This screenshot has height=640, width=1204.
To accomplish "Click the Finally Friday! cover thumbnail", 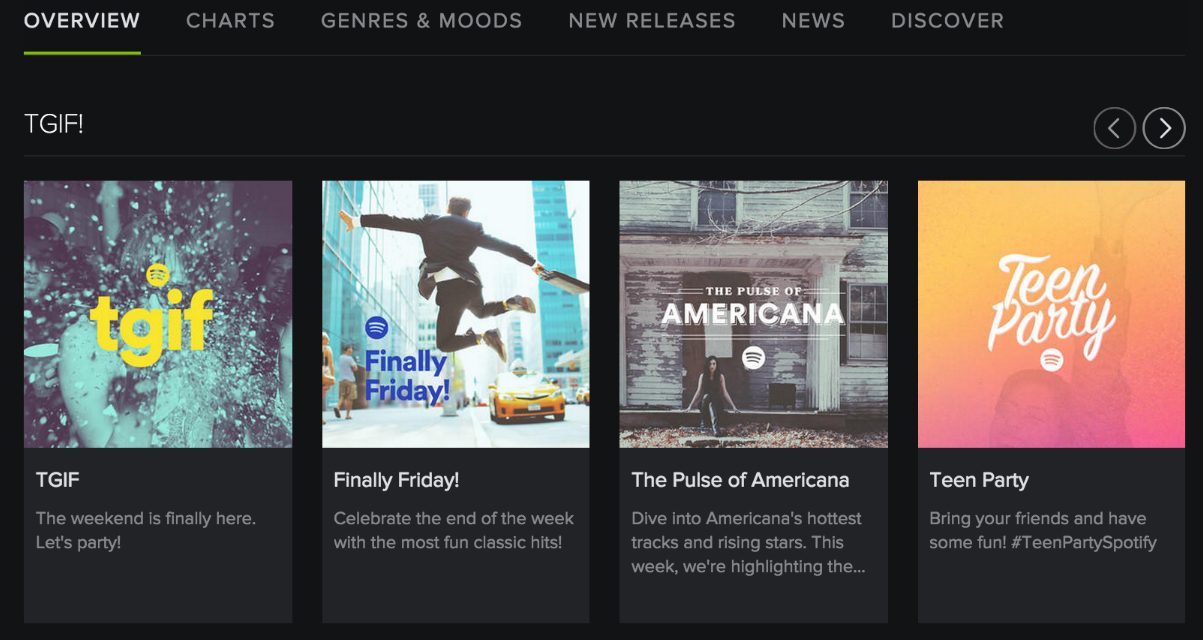I will (x=455, y=313).
